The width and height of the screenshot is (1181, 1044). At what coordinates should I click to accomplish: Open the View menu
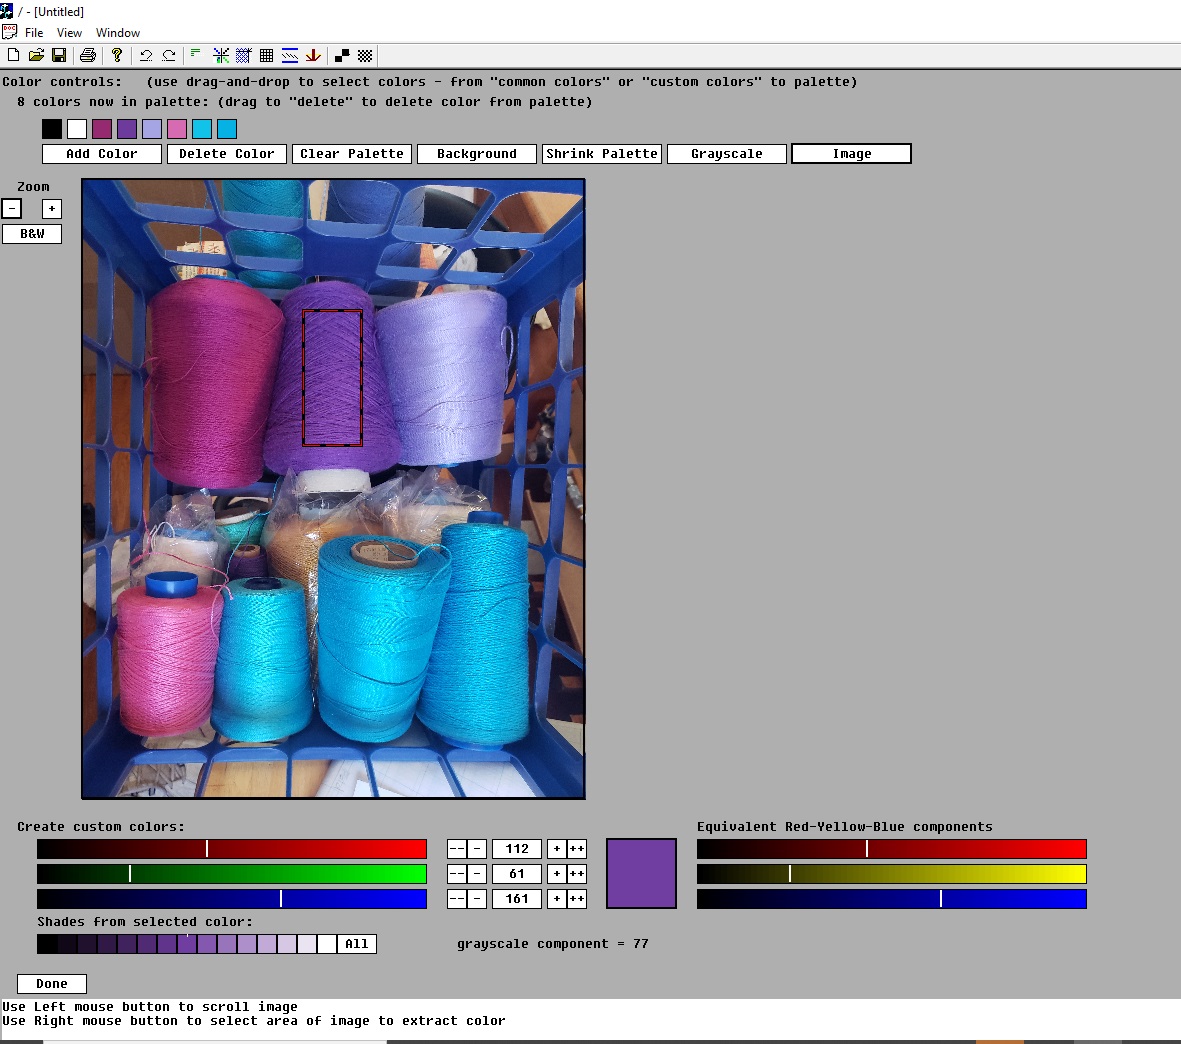pos(68,32)
